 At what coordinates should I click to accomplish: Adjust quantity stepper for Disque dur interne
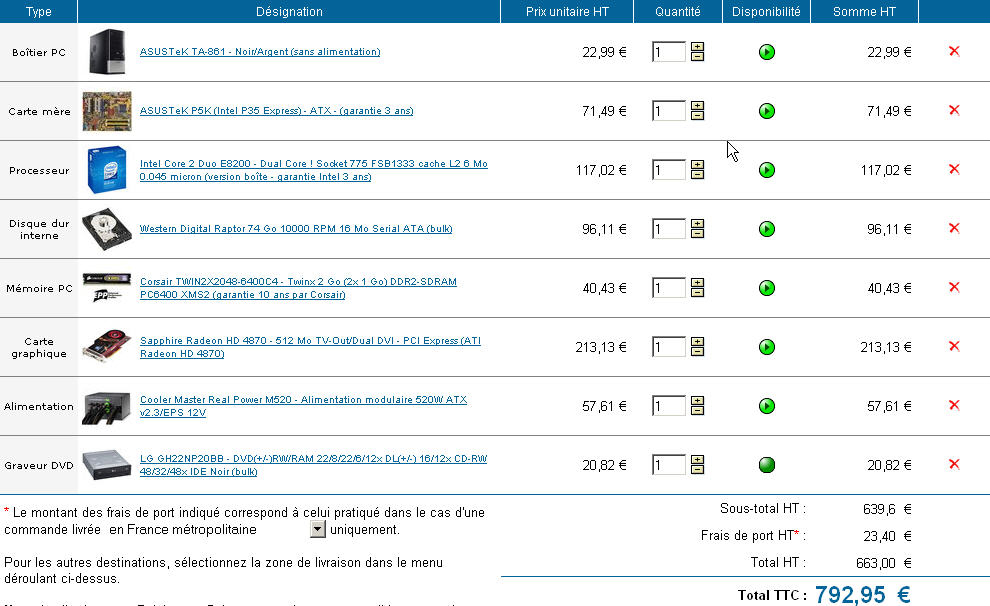coord(697,229)
